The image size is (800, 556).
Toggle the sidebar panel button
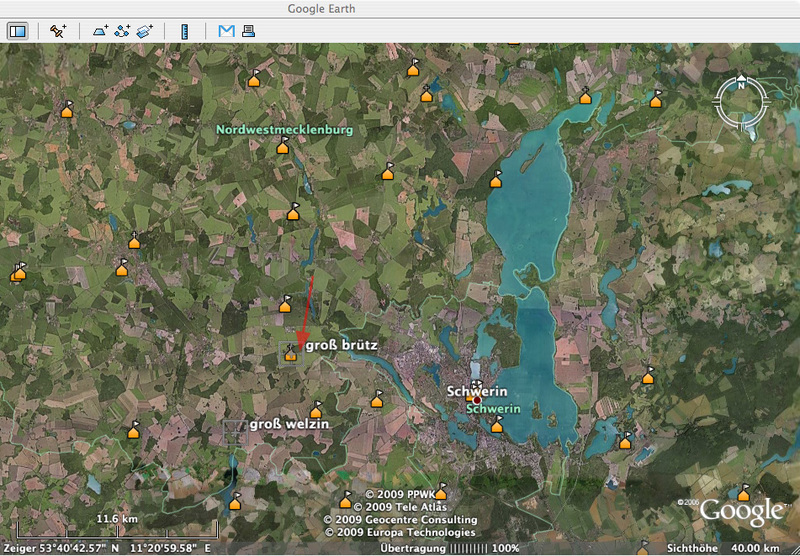18,31
